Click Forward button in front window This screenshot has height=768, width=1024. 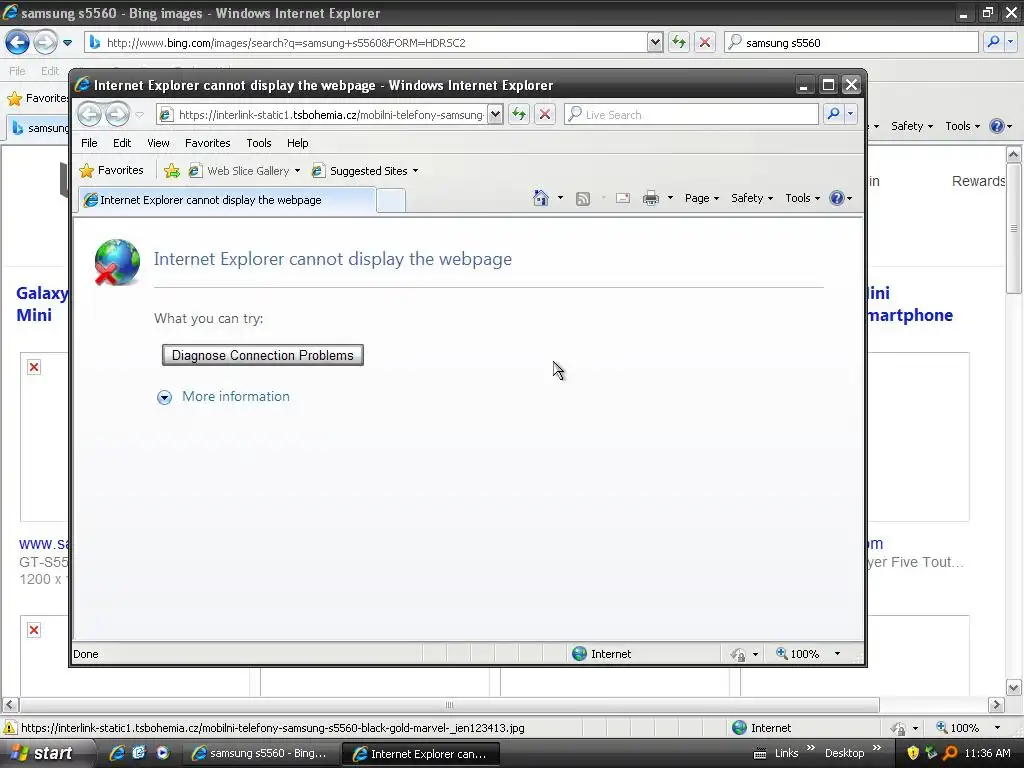click(118, 114)
